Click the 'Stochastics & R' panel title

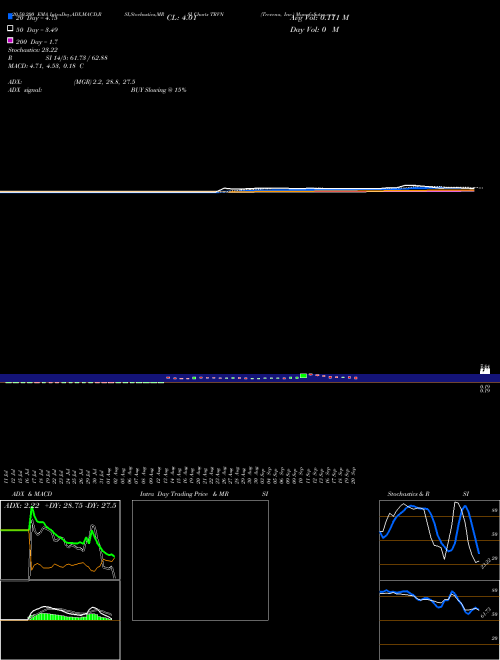tap(408, 494)
